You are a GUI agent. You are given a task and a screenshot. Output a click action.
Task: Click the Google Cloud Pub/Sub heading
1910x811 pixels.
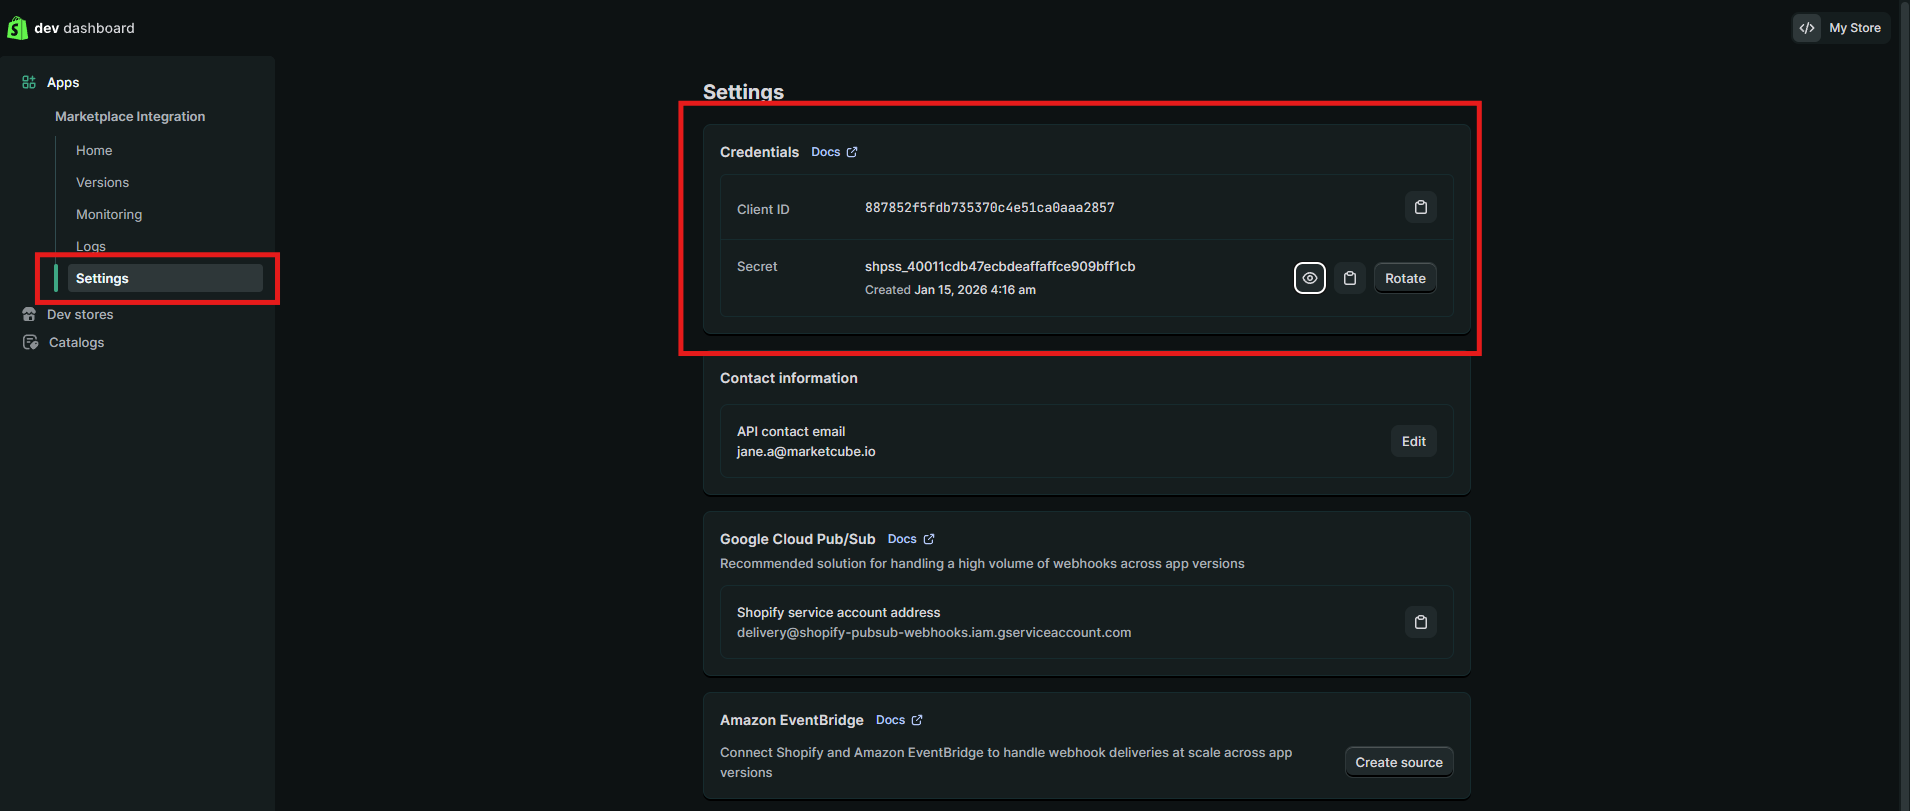point(797,539)
